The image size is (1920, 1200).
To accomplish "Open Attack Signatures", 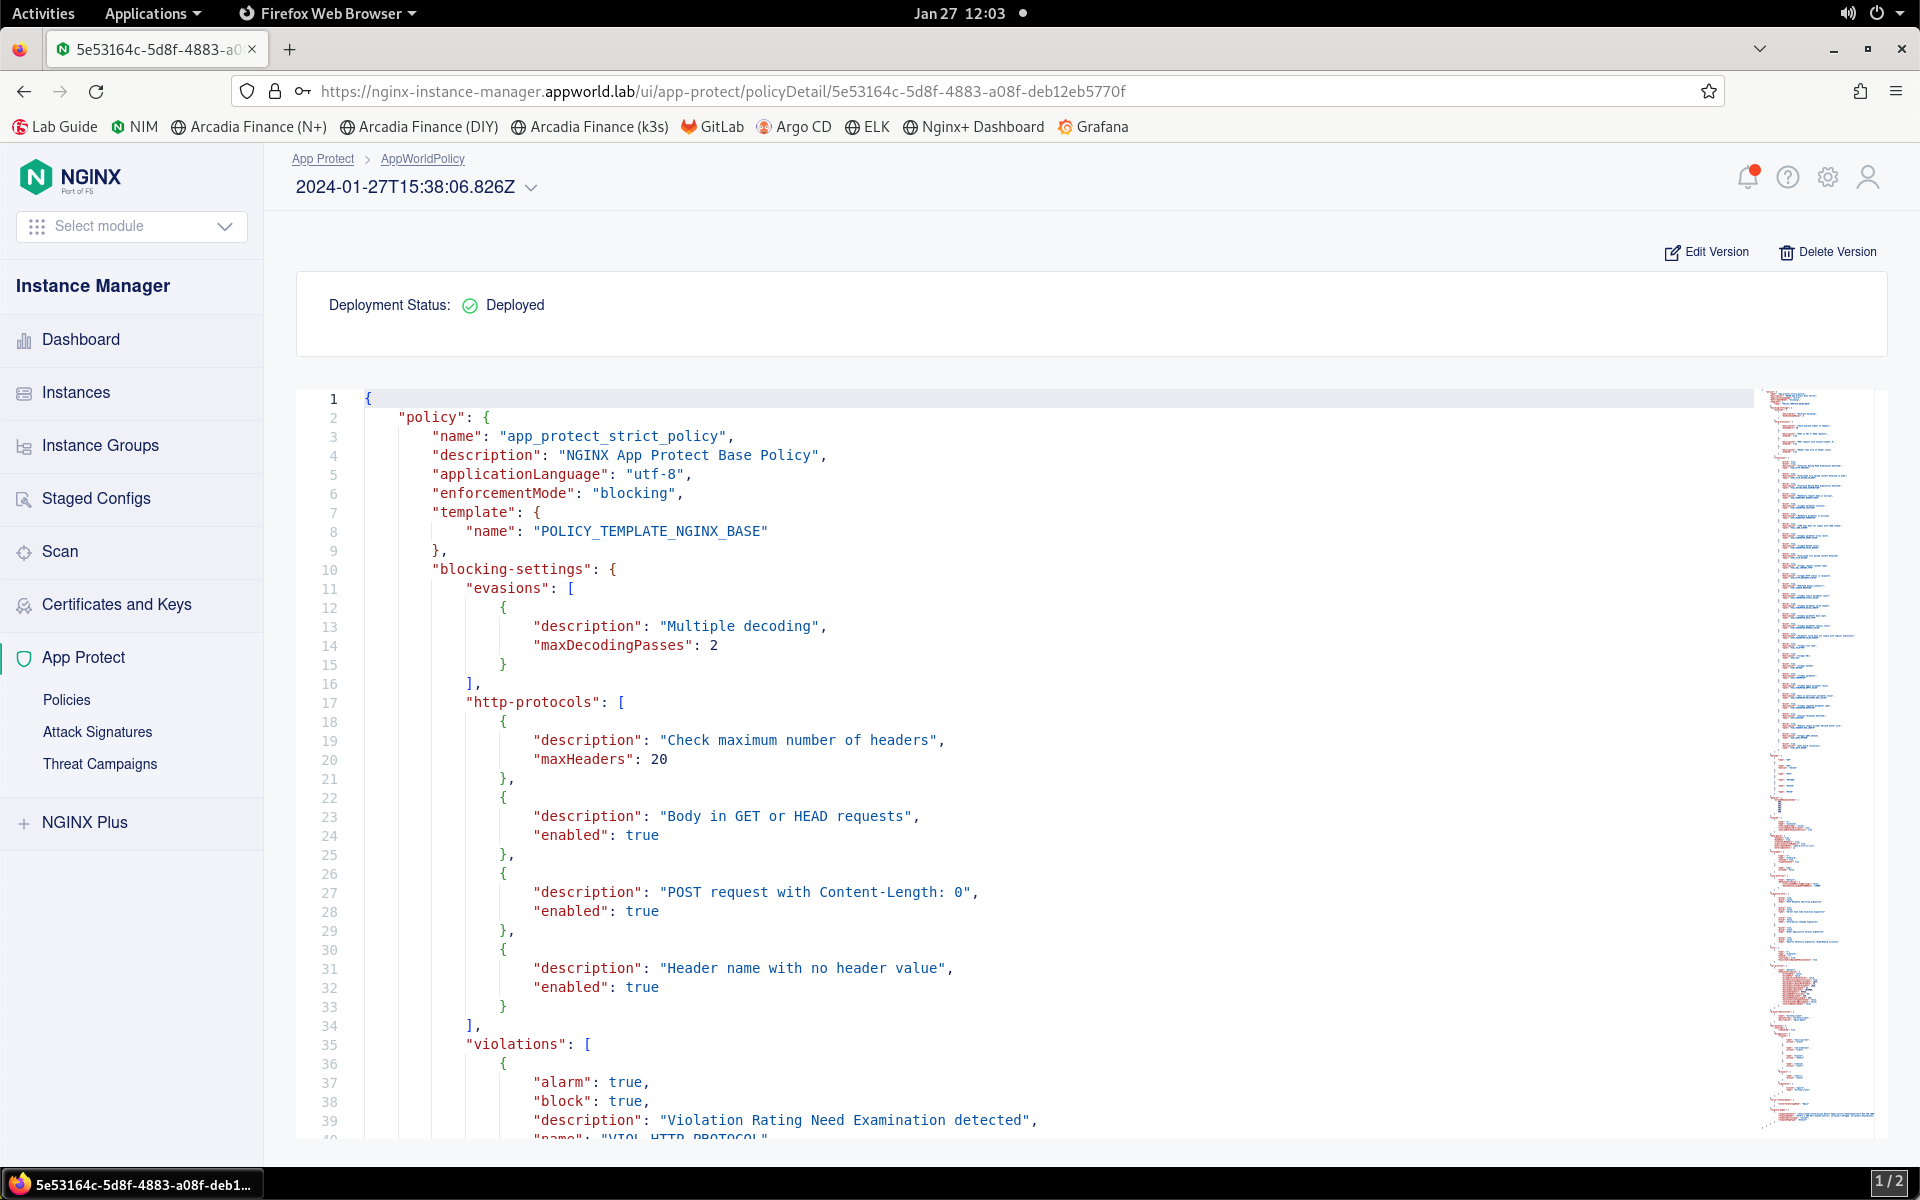I will (98, 732).
